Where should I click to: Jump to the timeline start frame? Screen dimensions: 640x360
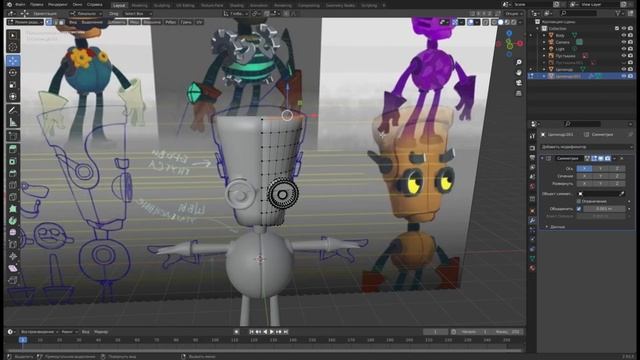click(x=251, y=332)
